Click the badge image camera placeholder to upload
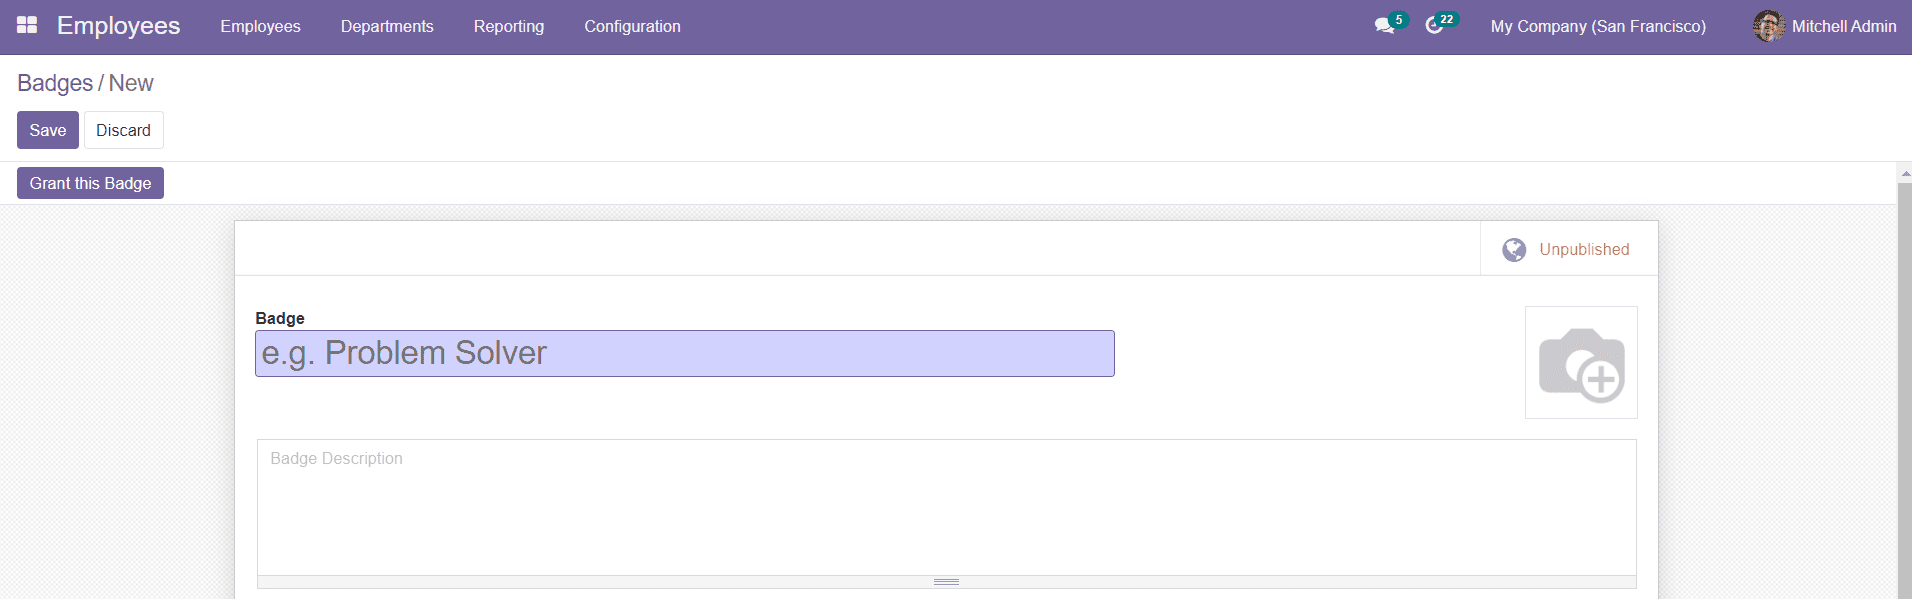This screenshot has height=599, width=1912. 1581,362
